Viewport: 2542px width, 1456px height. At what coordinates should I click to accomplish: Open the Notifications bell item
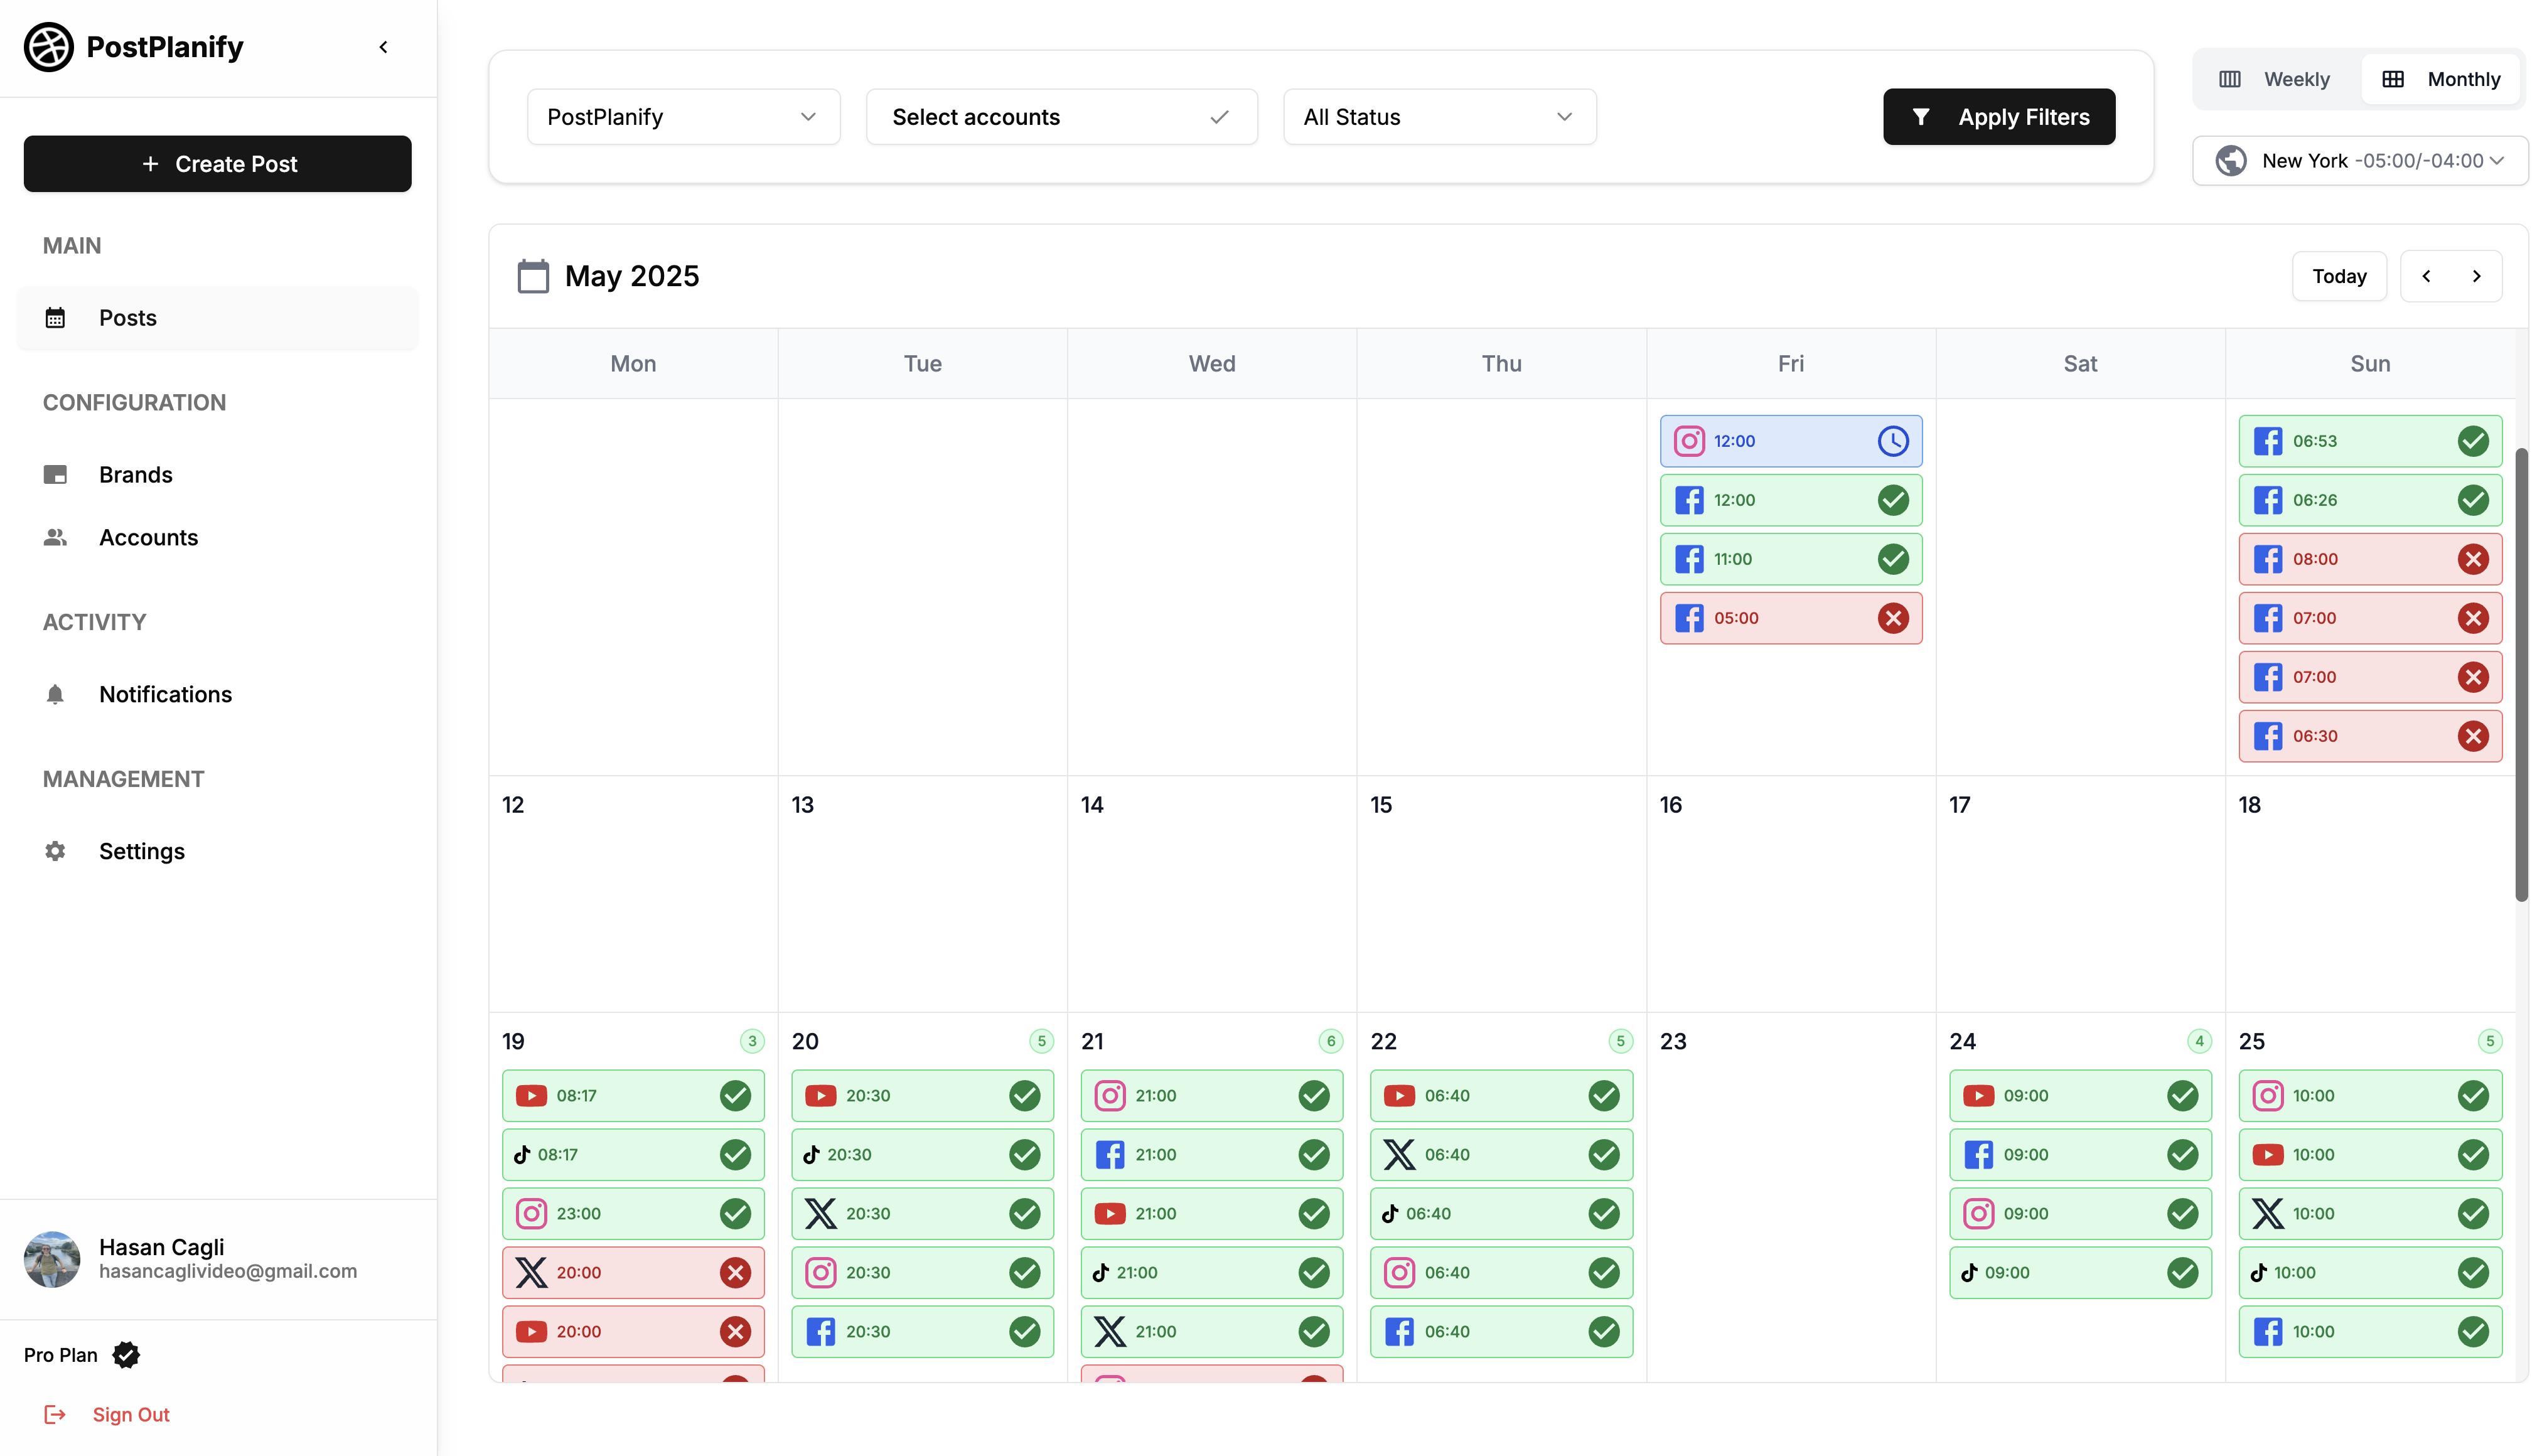(x=165, y=694)
